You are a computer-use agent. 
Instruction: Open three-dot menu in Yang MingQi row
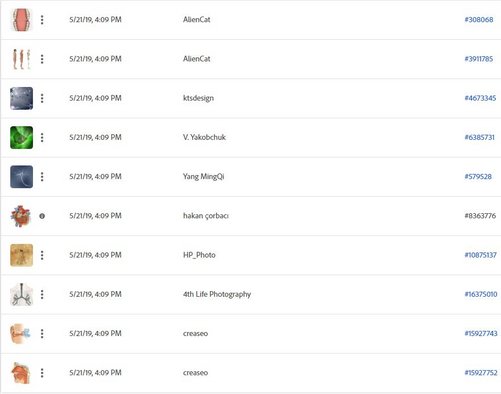pos(42,177)
